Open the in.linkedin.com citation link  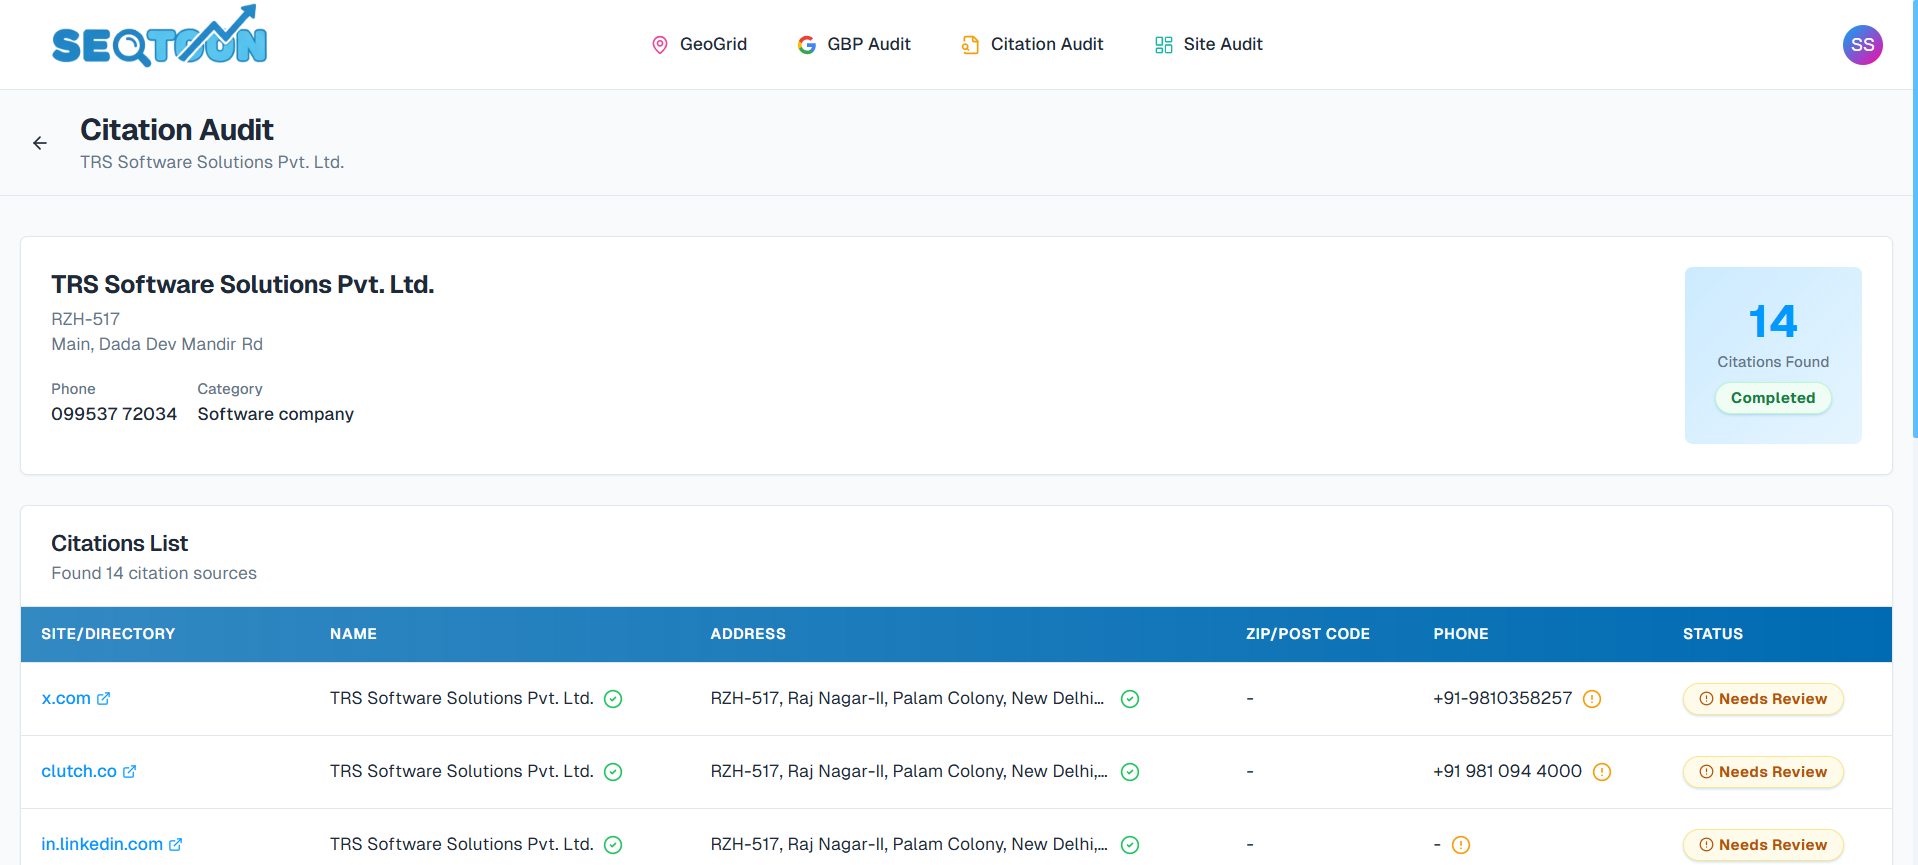[102, 844]
